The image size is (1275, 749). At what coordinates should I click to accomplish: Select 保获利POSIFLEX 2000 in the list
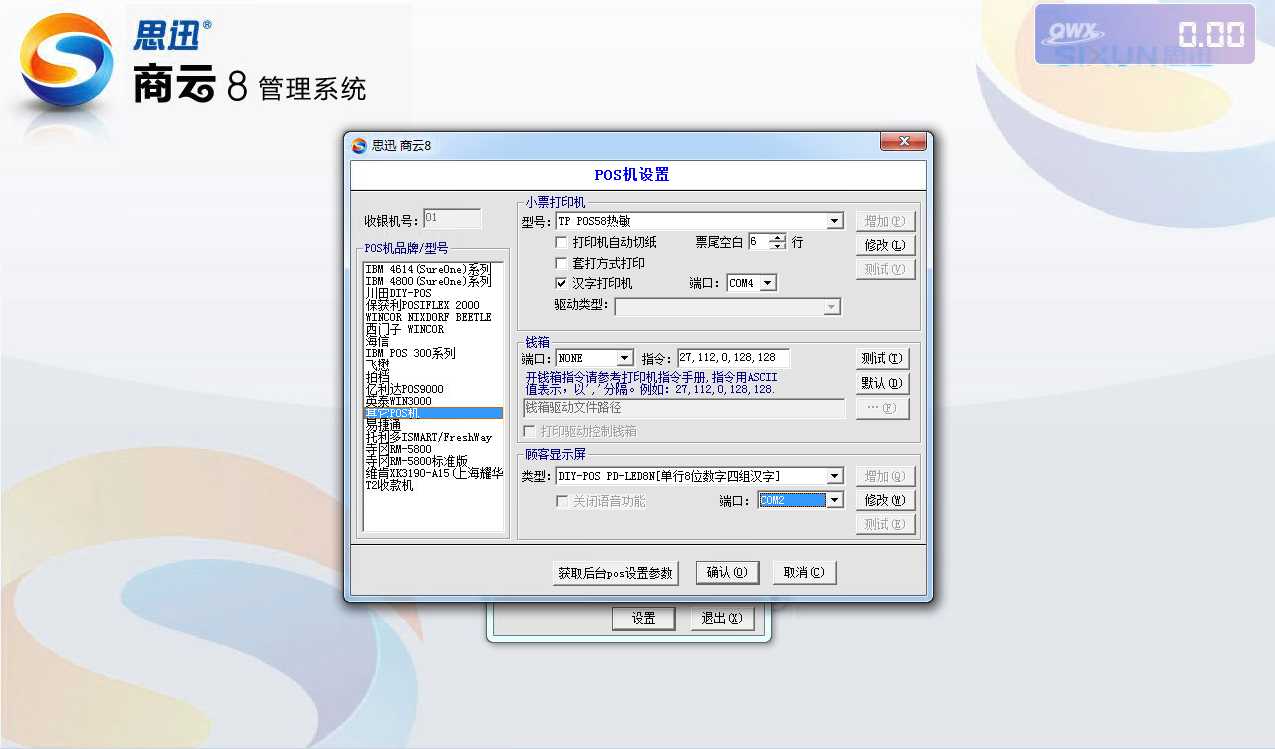click(x=433, y=305)
